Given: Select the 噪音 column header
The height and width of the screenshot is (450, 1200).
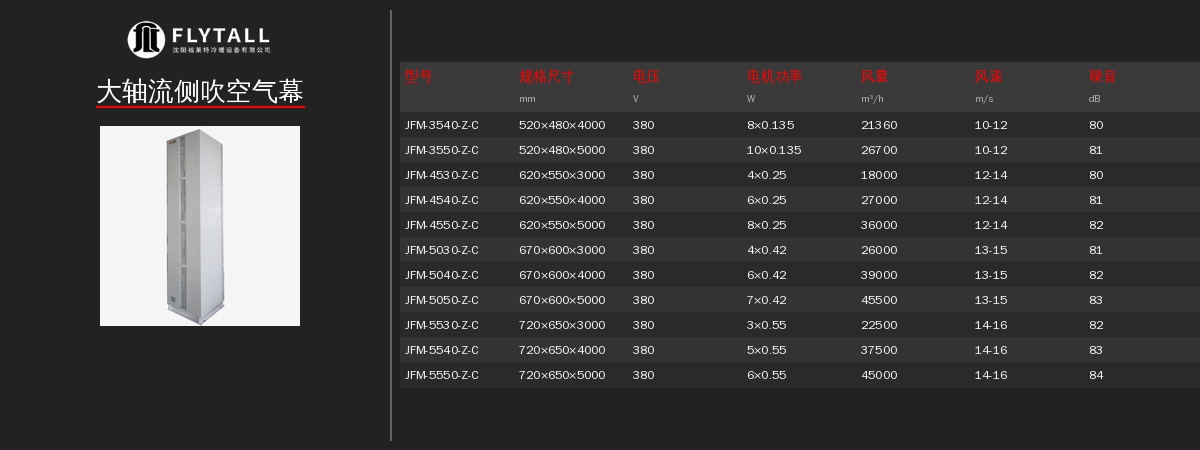Looking at the screenshot, I should [x=1103, y=76].
